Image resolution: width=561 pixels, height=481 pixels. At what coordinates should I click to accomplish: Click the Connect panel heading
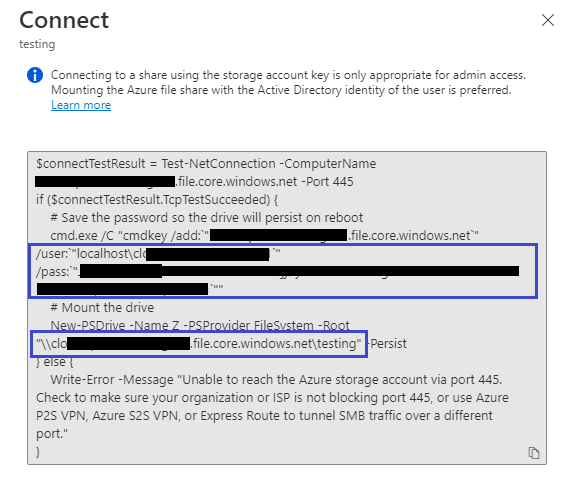[x=64, y=20]
